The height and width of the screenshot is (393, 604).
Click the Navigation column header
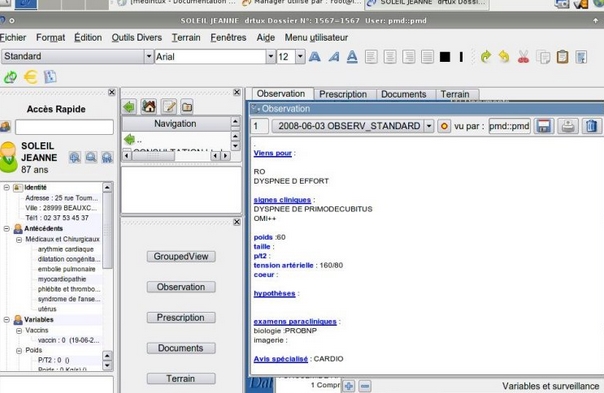coord(176,124)
